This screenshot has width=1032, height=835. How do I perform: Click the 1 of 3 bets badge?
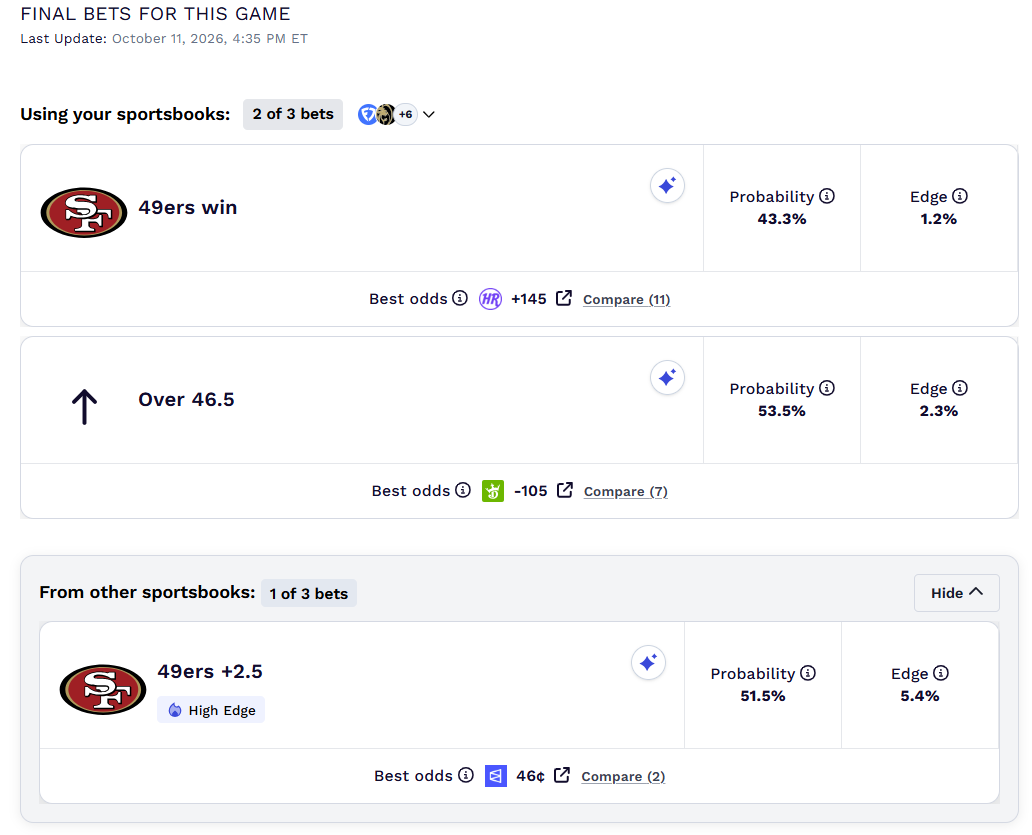pyautogui.click(x=309, y=594)
